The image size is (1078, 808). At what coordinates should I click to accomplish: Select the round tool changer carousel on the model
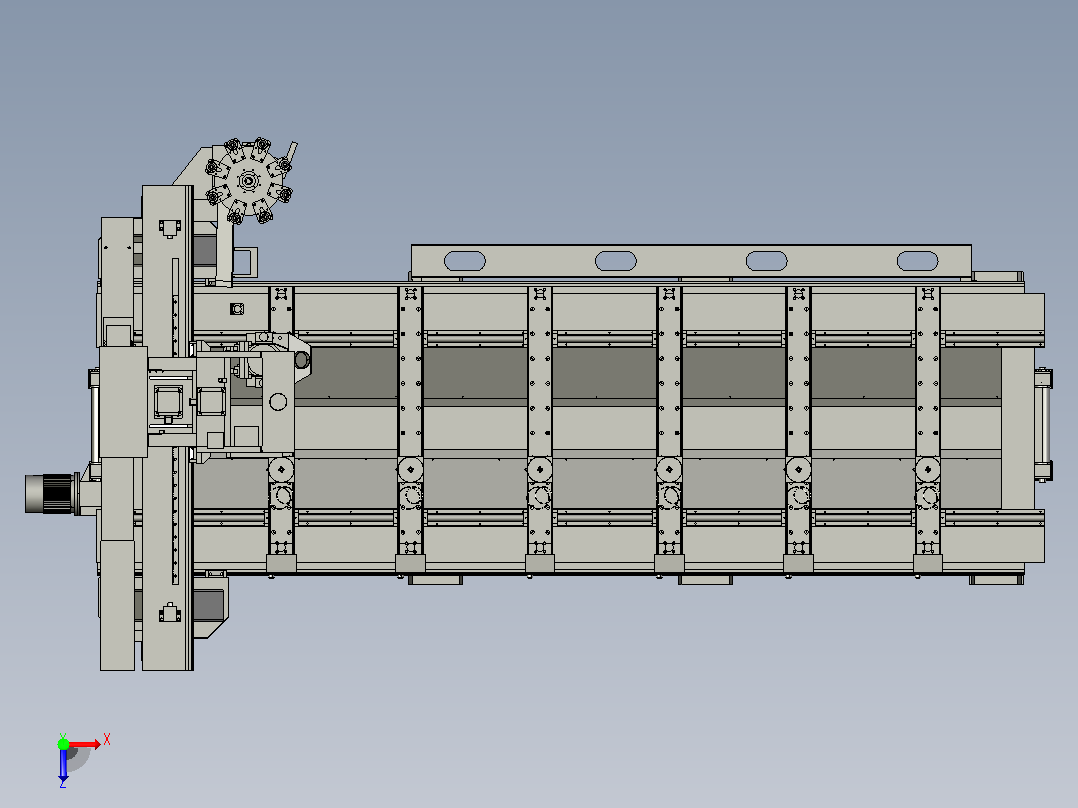[x=249, y=181]
